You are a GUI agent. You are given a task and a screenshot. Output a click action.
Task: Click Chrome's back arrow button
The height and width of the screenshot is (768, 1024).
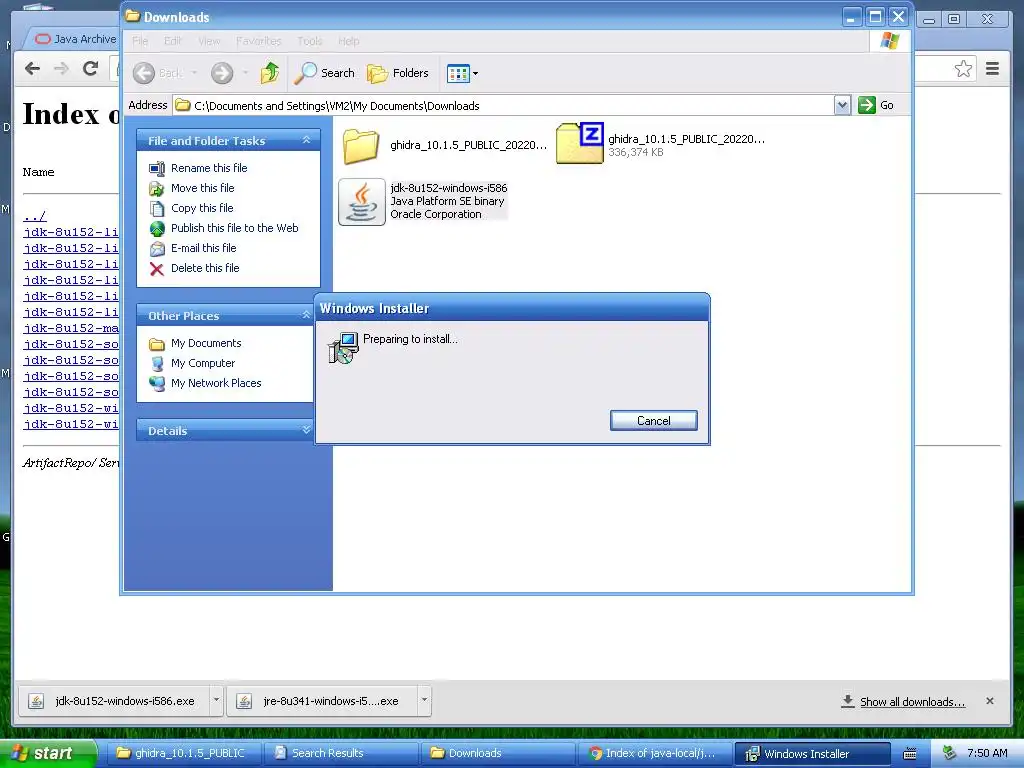32,69
